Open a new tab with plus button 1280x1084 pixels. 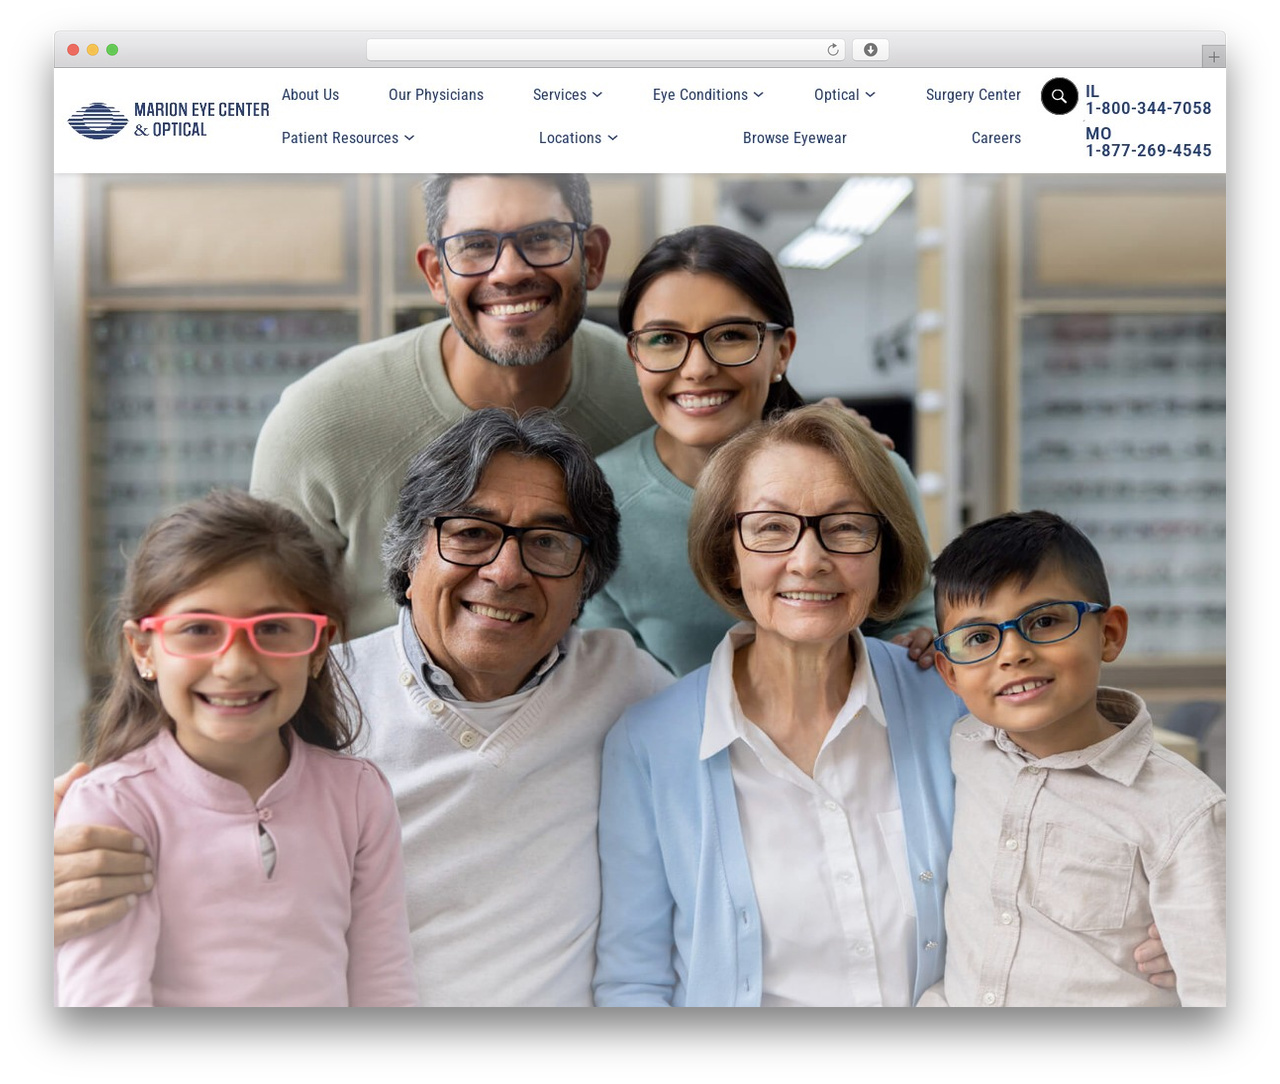point(1213,57)
